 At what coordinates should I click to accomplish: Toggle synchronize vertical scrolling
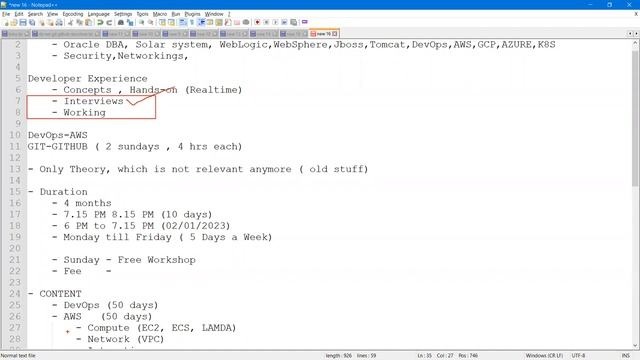[162, 22]
